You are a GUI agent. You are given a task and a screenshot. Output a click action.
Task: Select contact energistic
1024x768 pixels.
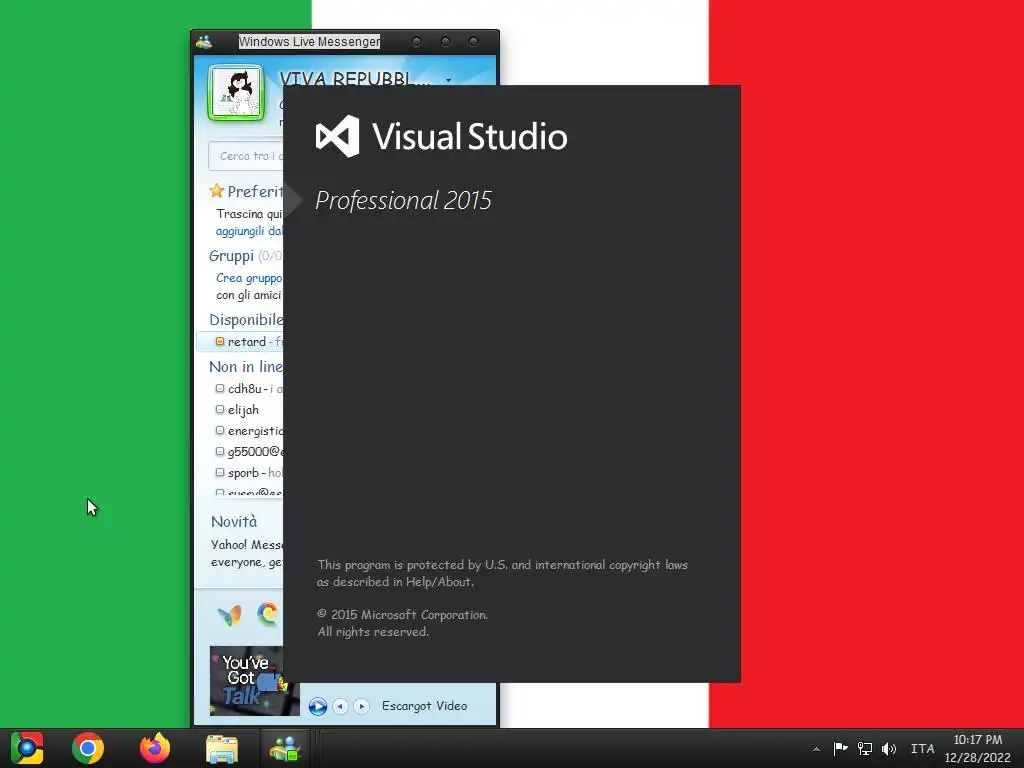pos(255,430)
